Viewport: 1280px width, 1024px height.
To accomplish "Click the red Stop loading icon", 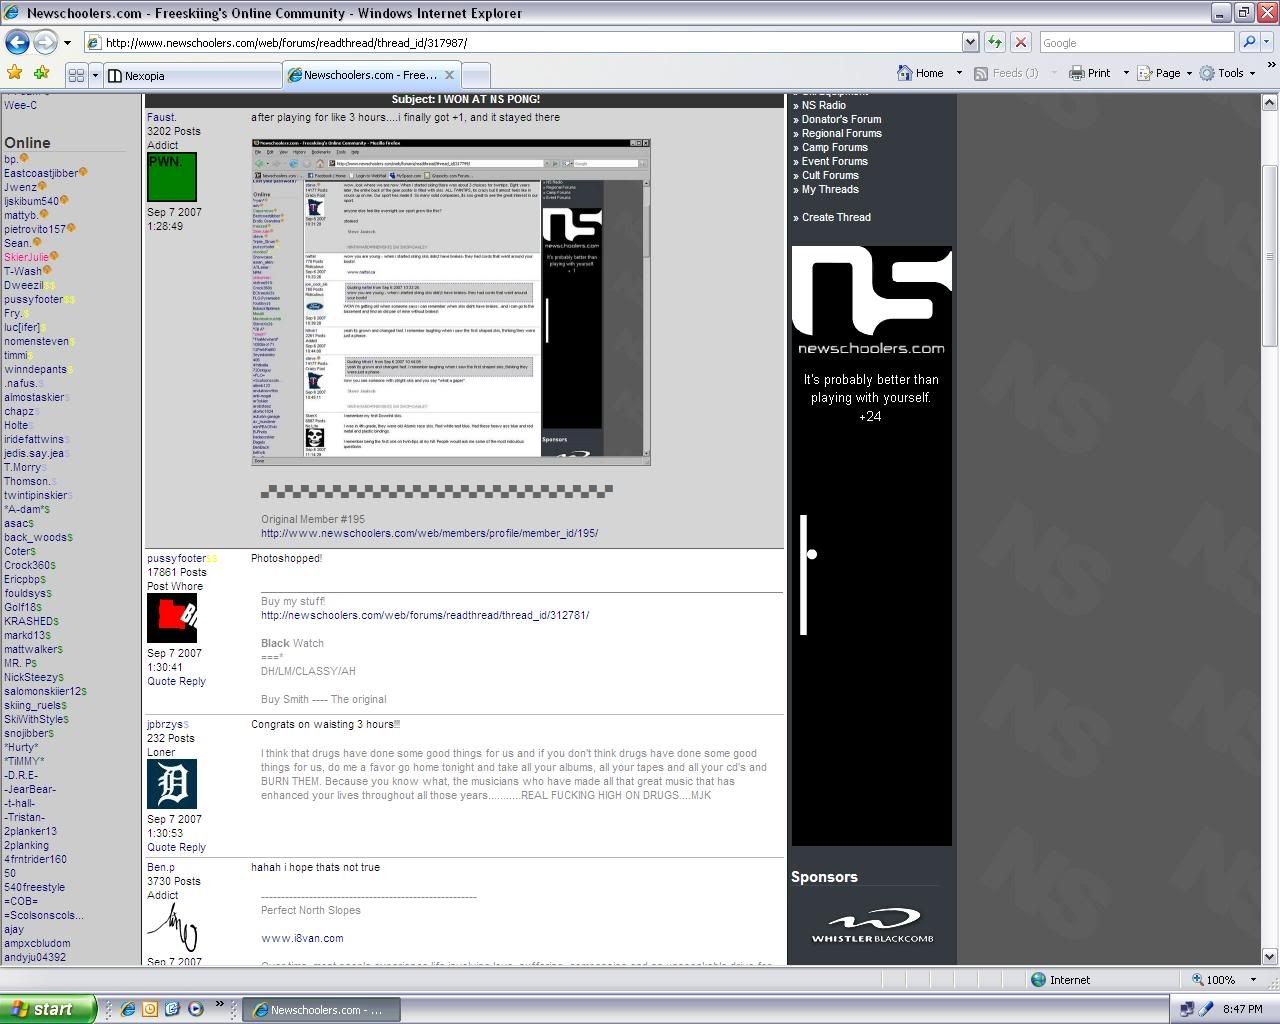I will 1020,42.
